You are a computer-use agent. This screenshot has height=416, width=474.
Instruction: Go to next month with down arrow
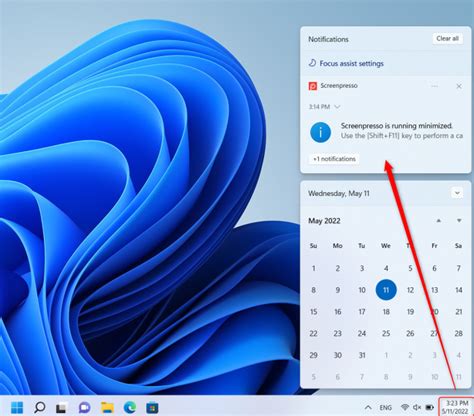(x=459, y=221)
